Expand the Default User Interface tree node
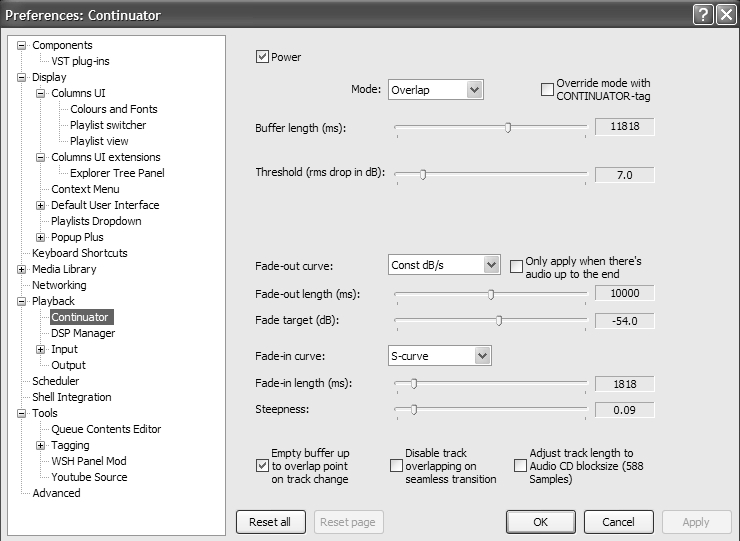 [x=41, y=205]
